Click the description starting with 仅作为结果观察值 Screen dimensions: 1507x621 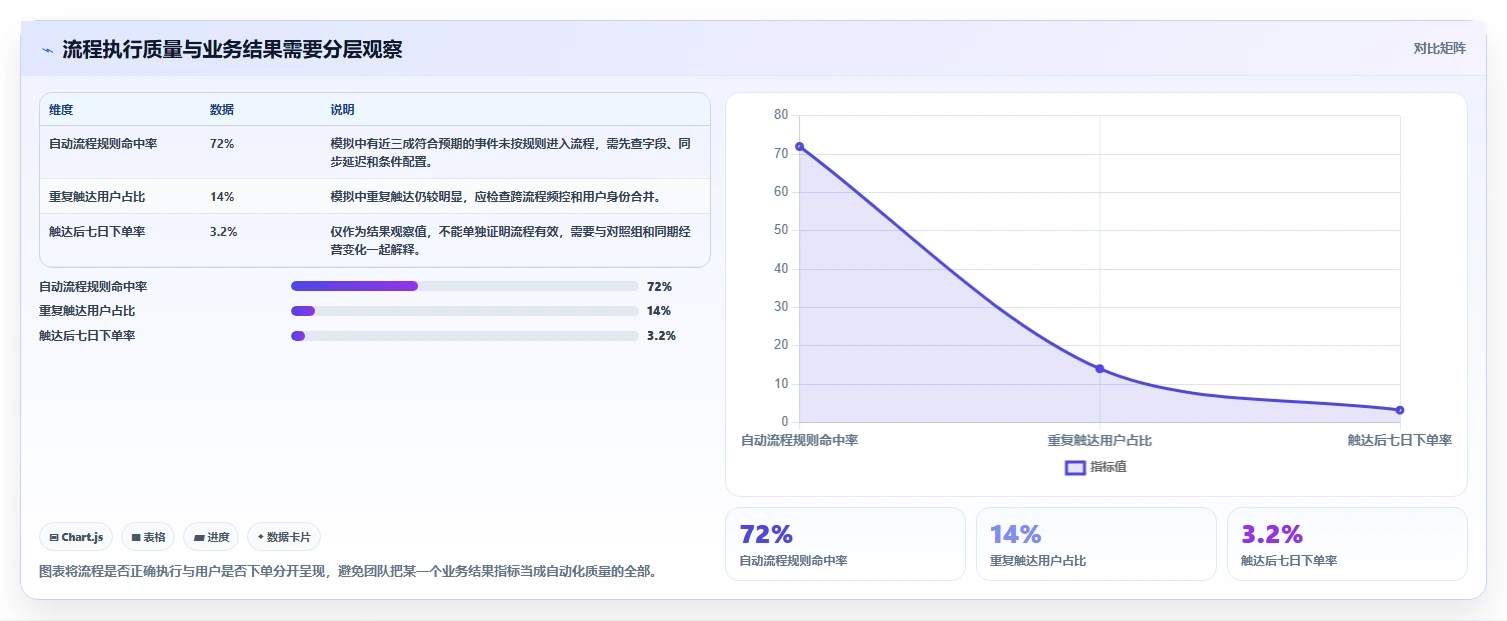[x=511, y=240]
